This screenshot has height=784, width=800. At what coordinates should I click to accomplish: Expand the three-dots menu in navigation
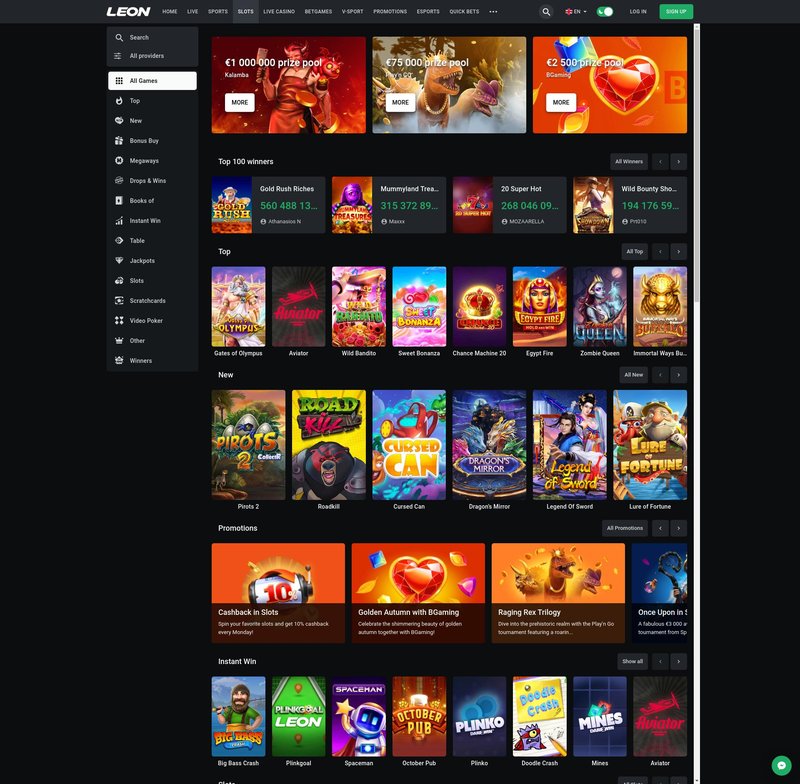(493, 12)
